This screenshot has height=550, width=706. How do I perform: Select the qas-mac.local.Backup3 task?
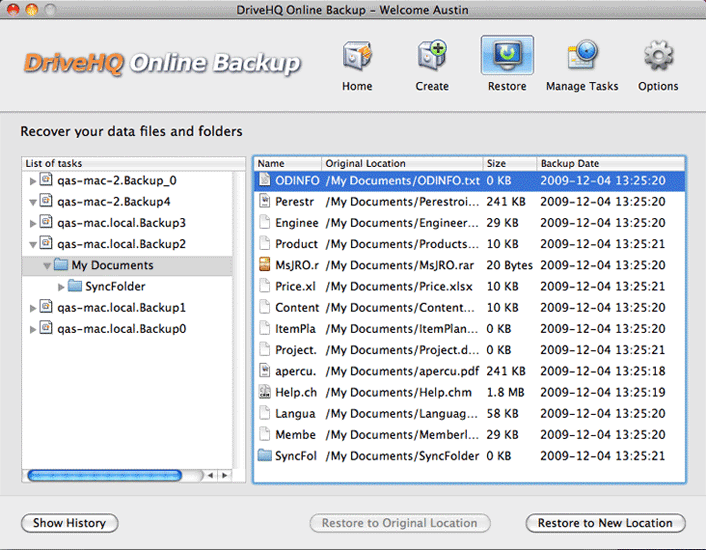tap(121, 223)
